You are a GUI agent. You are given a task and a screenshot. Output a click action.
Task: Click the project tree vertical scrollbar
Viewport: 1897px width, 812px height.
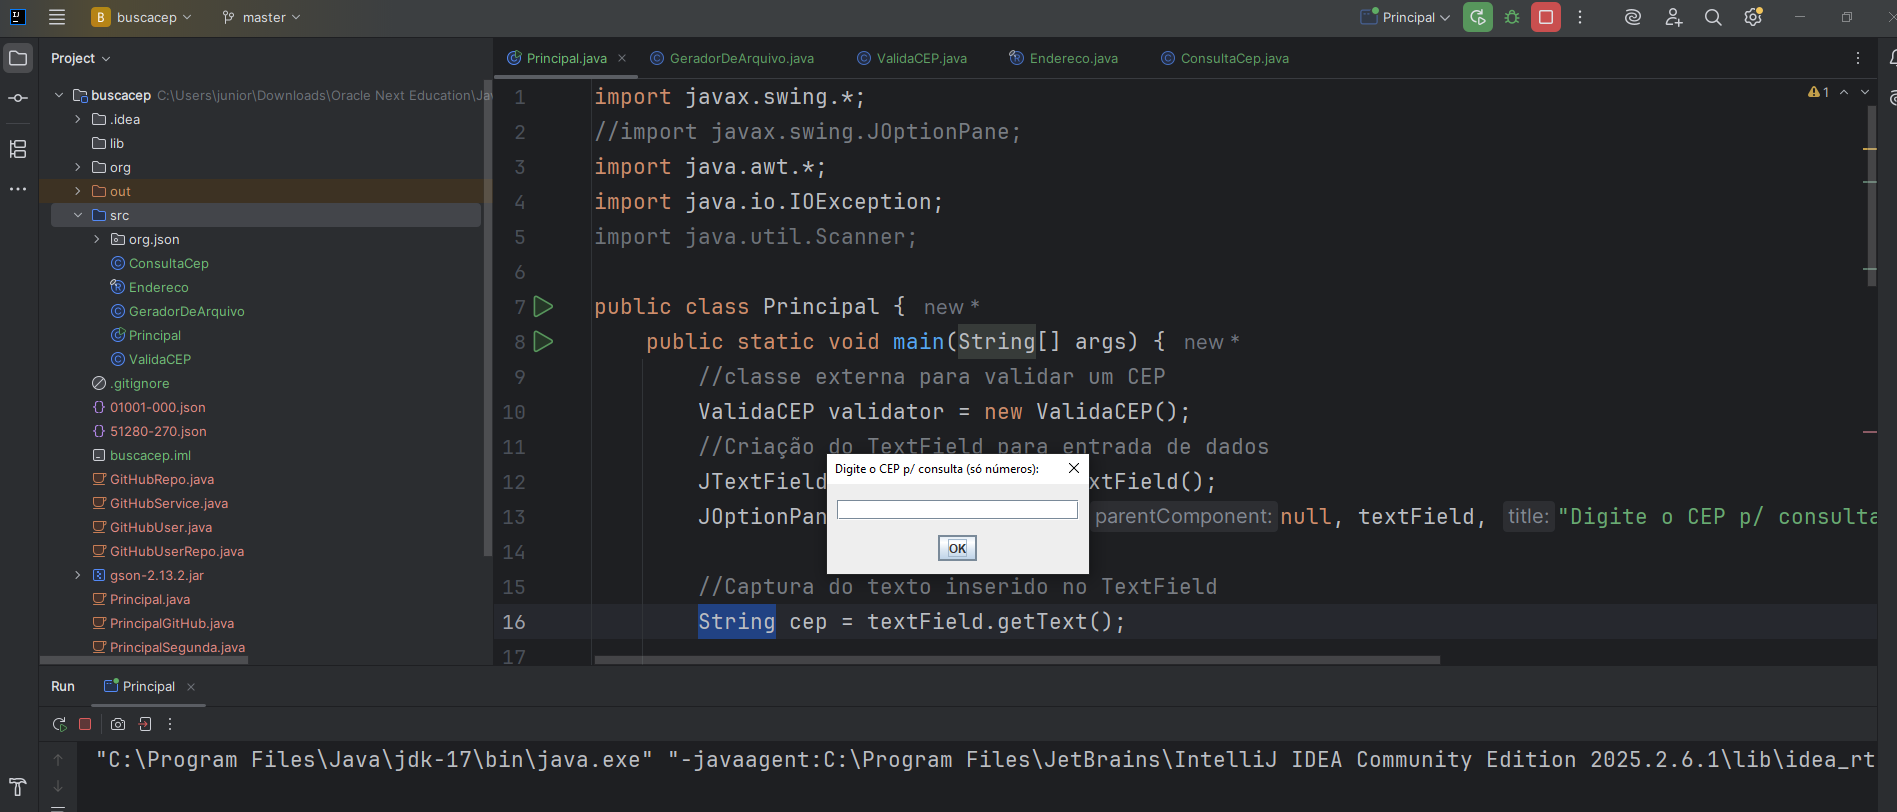tap(487, 320)
